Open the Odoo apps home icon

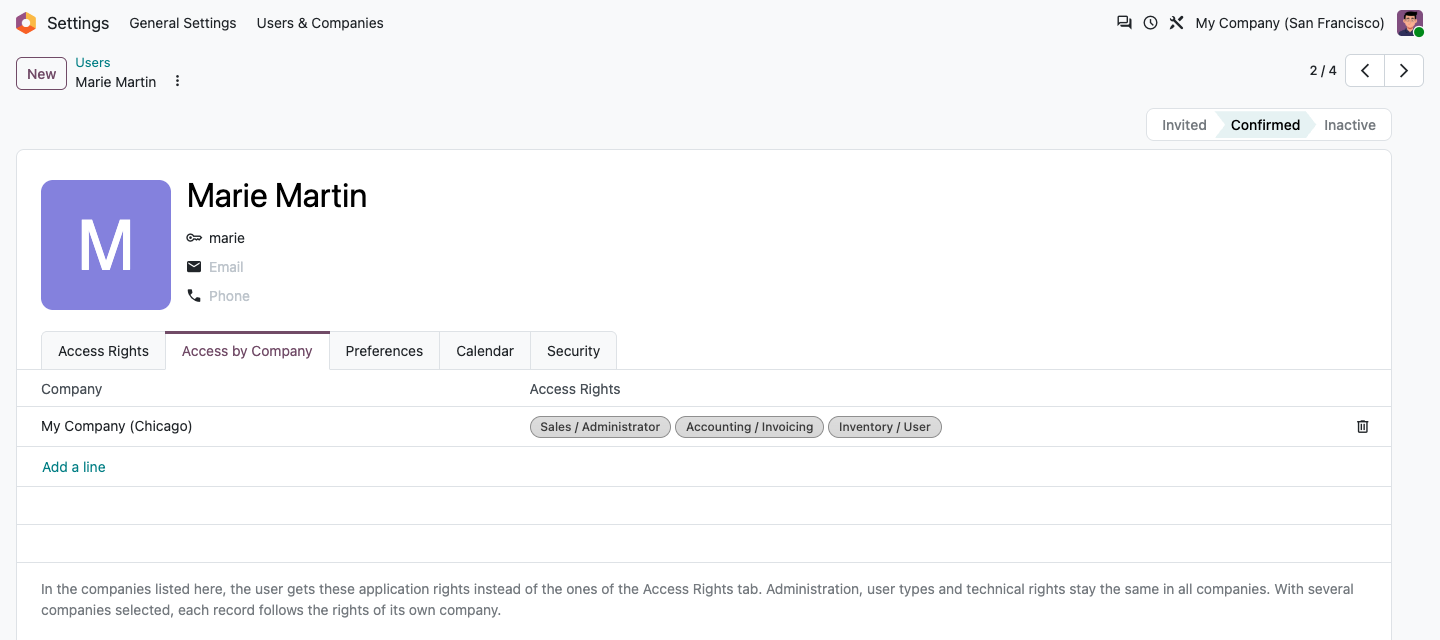[26, 23]
